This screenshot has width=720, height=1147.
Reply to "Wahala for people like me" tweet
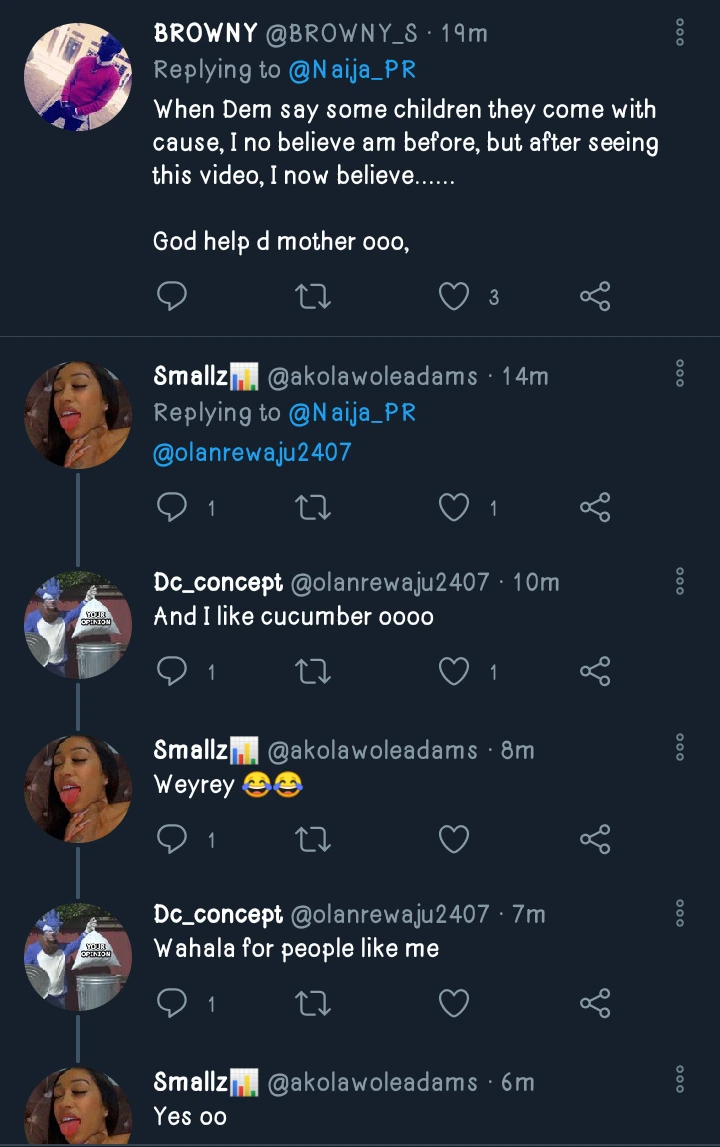173,1003
